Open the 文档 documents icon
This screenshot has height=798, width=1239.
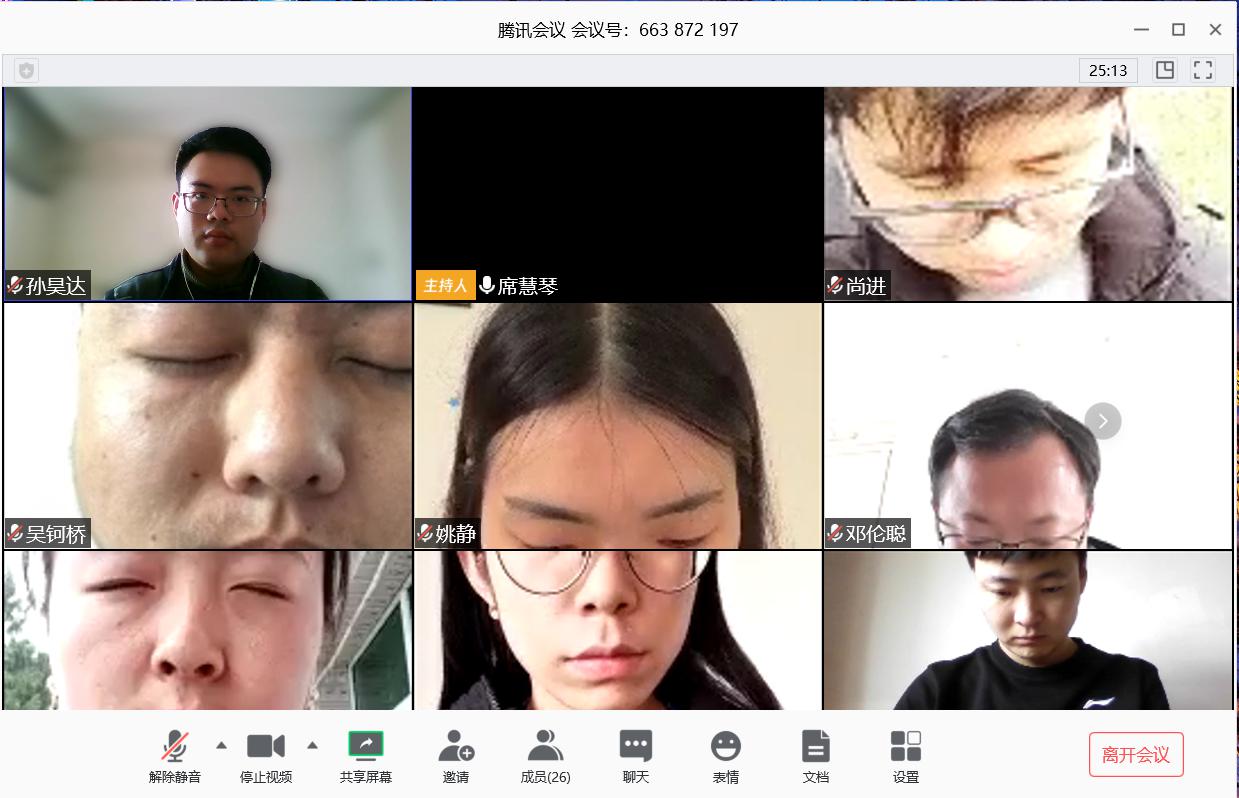pos(816,756)
